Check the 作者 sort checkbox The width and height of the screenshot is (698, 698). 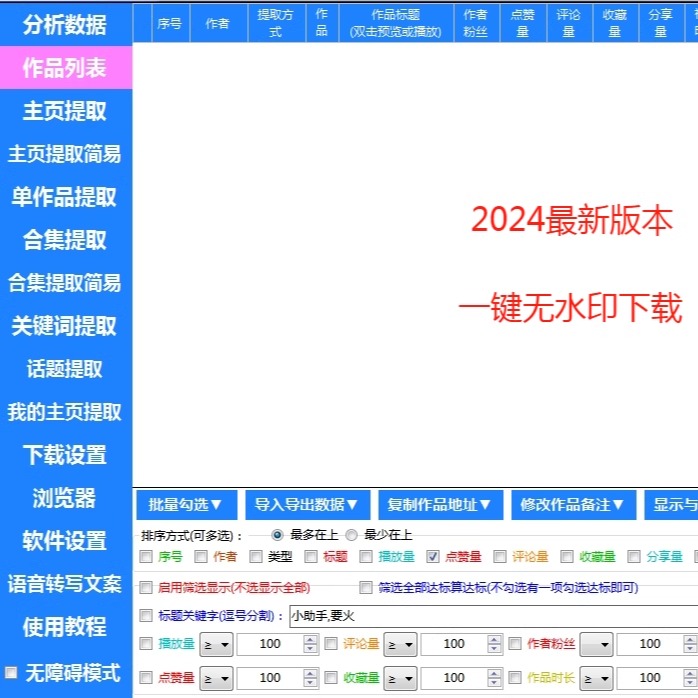tap(201, 556)
